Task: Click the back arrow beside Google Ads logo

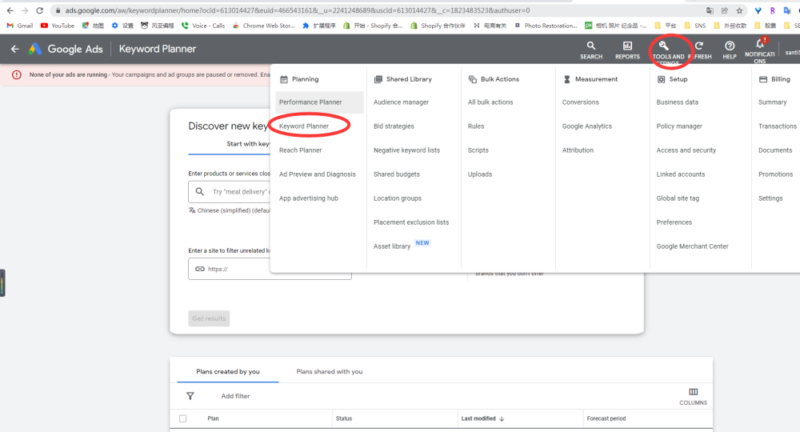Action: (14, 49)
